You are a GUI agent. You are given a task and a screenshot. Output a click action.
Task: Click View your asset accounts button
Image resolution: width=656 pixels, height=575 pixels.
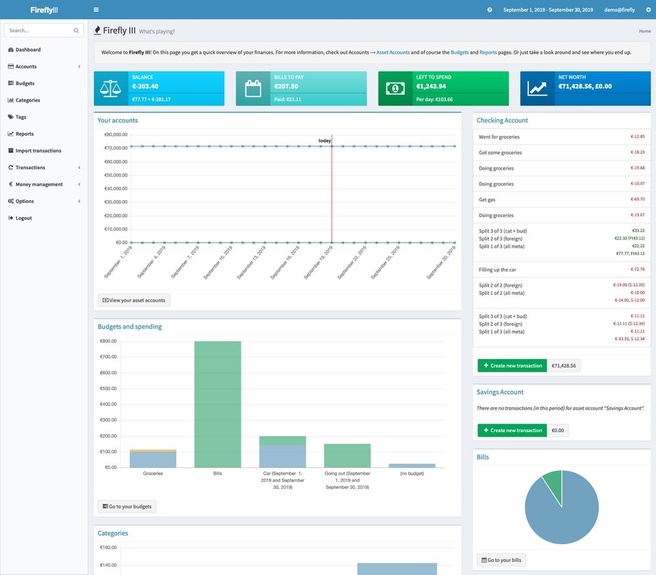134,300
